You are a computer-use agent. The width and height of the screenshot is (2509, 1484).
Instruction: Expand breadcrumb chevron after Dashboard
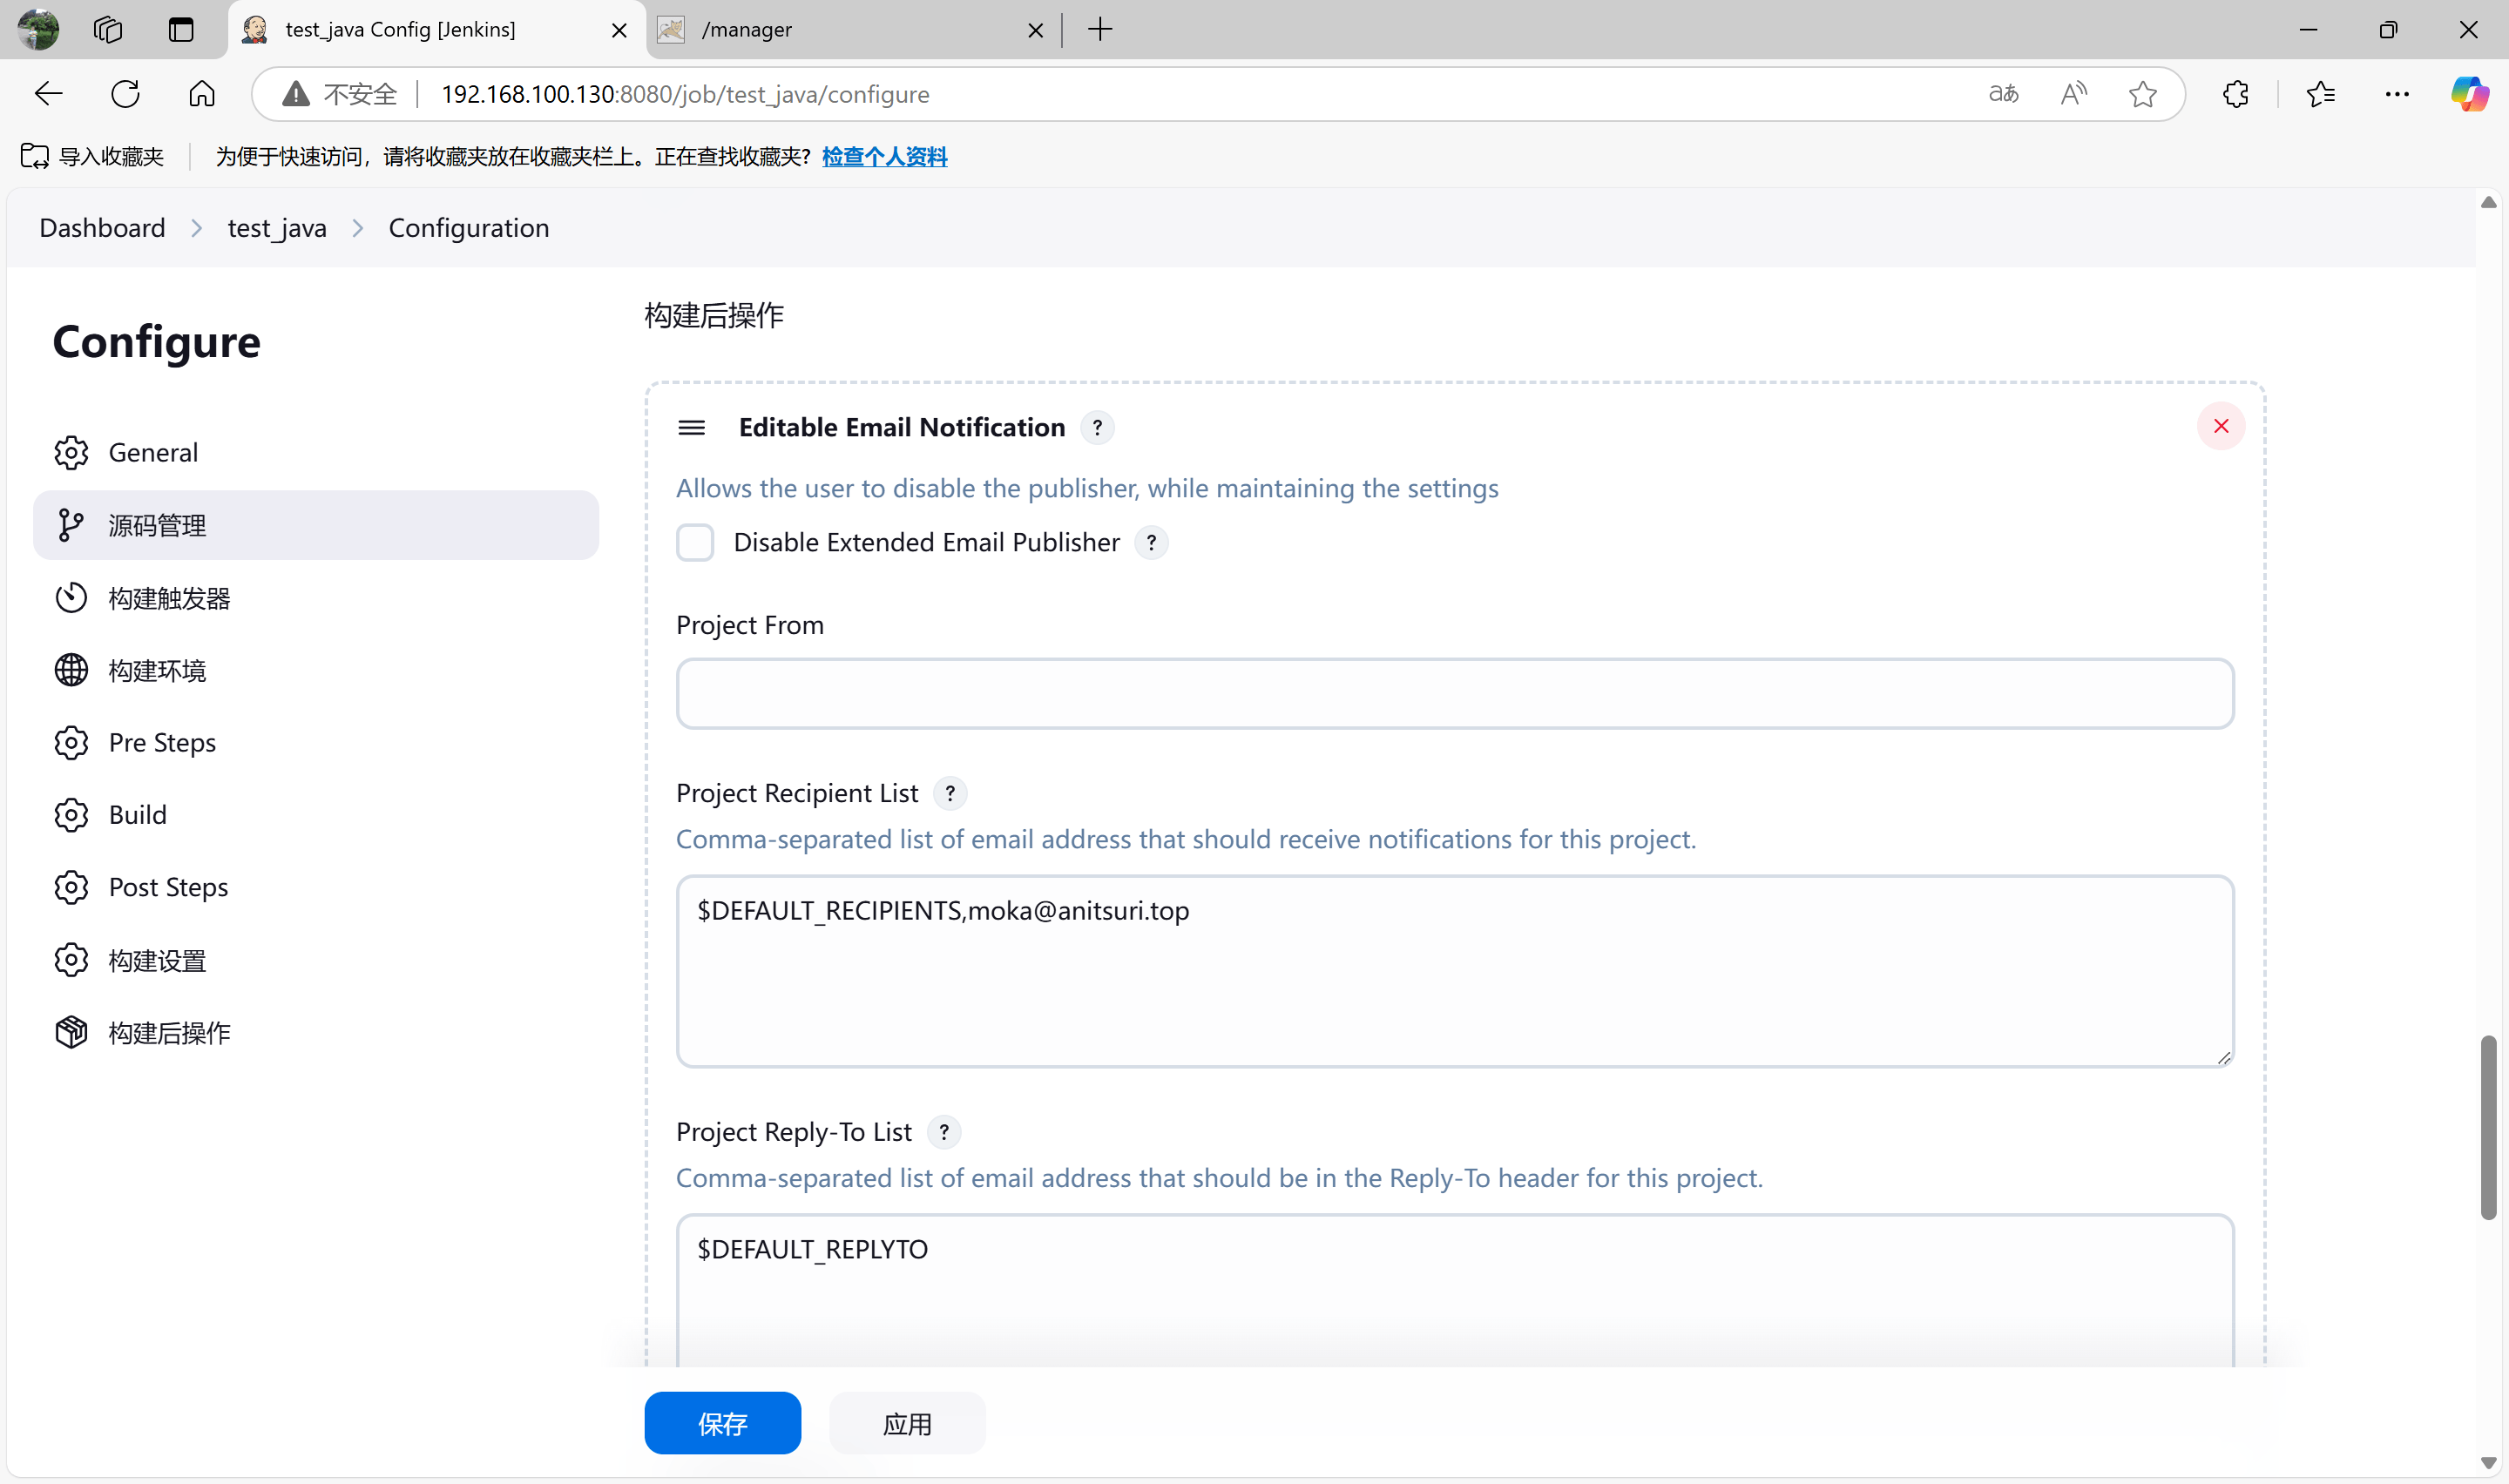tap(197, 229)
